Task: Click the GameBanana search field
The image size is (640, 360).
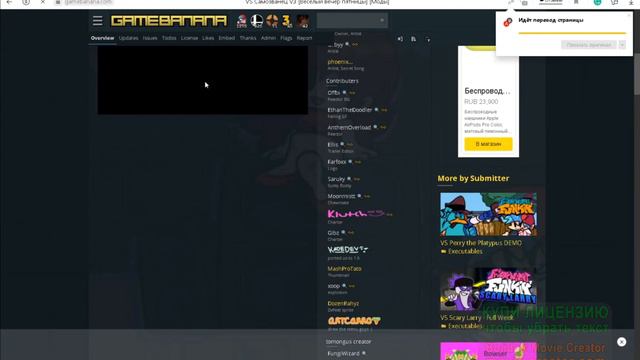Action: (352, 20)
